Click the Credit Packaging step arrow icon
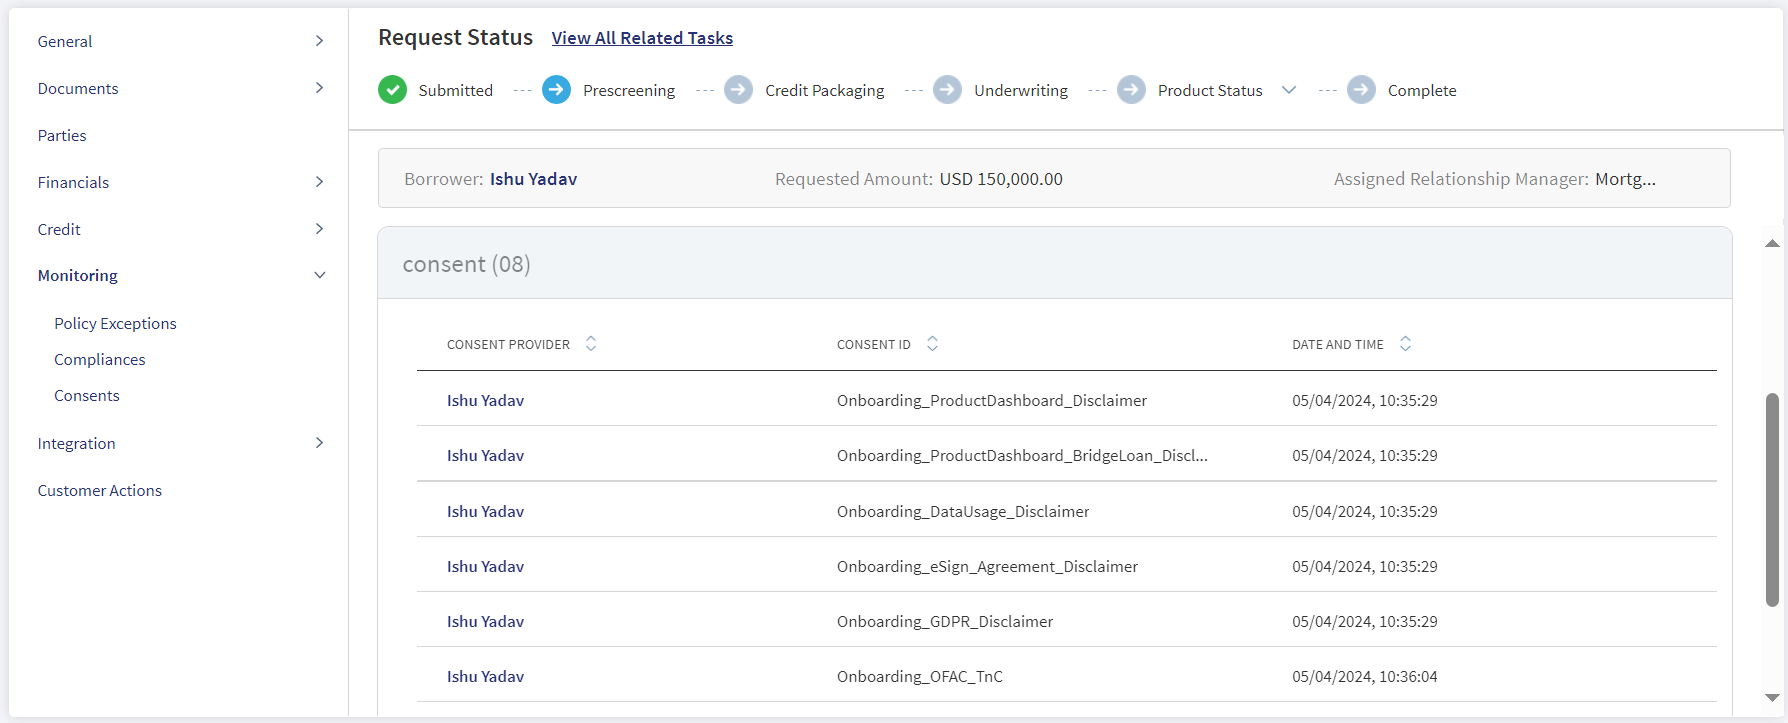The width and height of the screenshot is (1788, 723). point(738,90)
